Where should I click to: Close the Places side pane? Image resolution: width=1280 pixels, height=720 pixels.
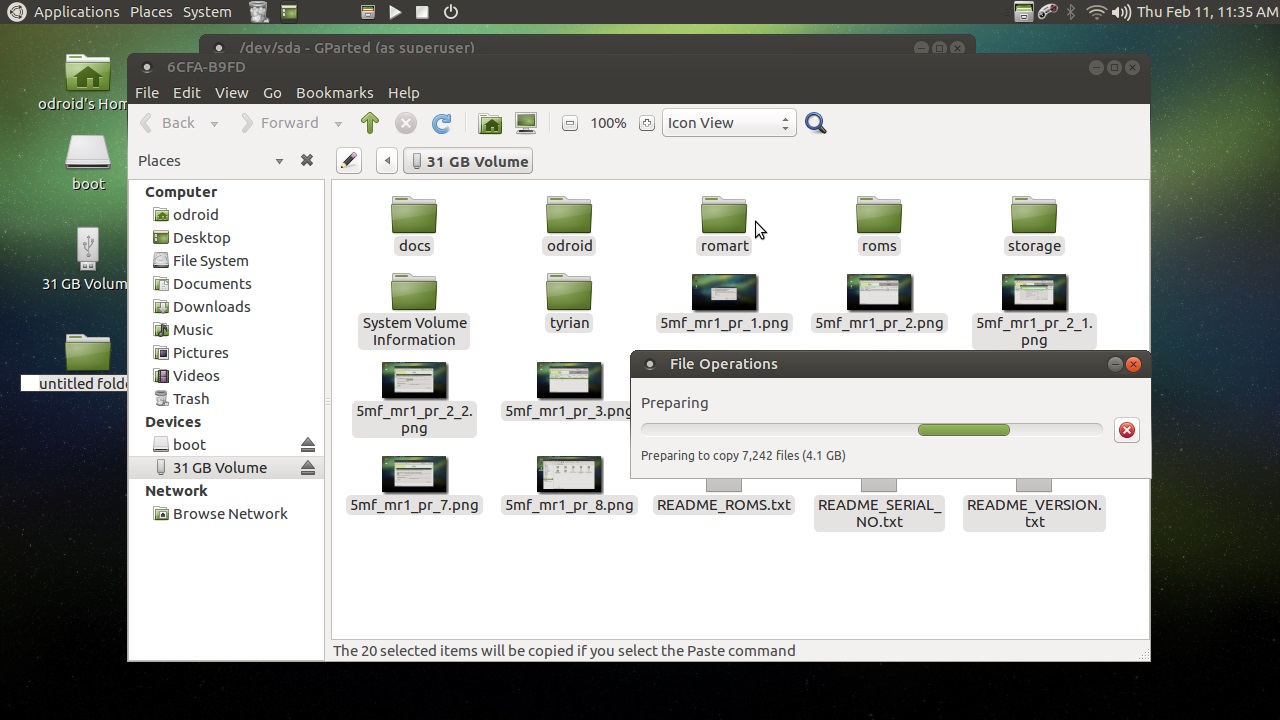click(x=307, y=160)
